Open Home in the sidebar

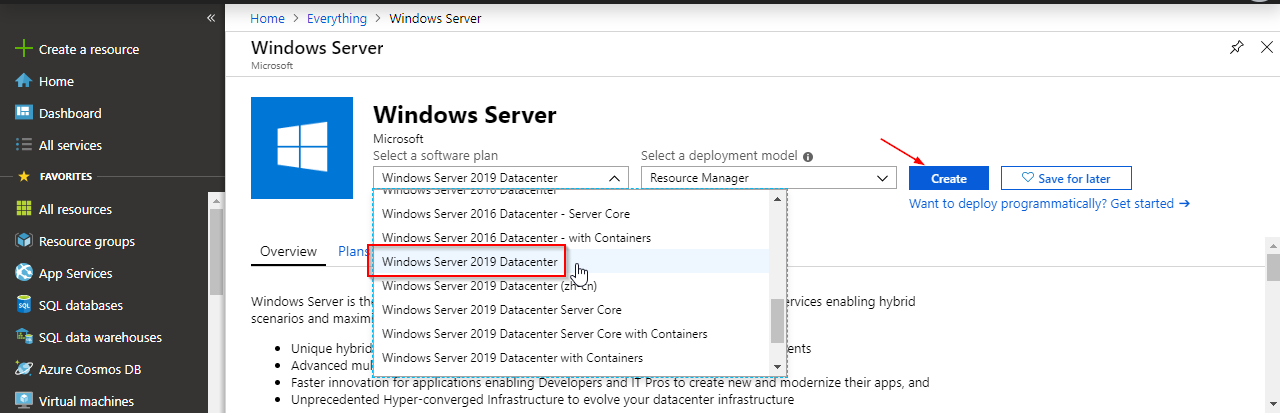click(x=56, y=81)
